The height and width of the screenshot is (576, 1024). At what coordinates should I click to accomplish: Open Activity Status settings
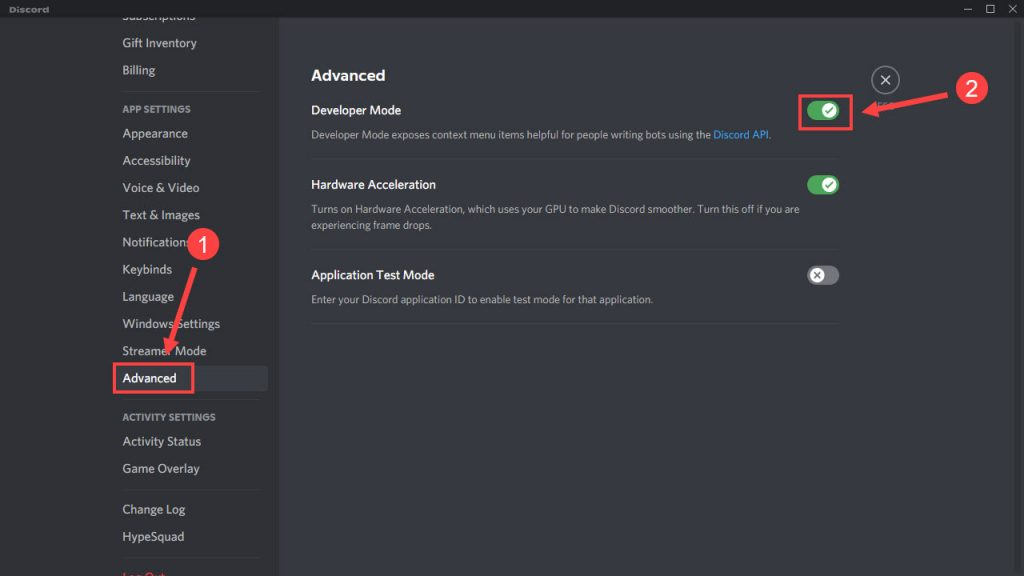point(161,441)
